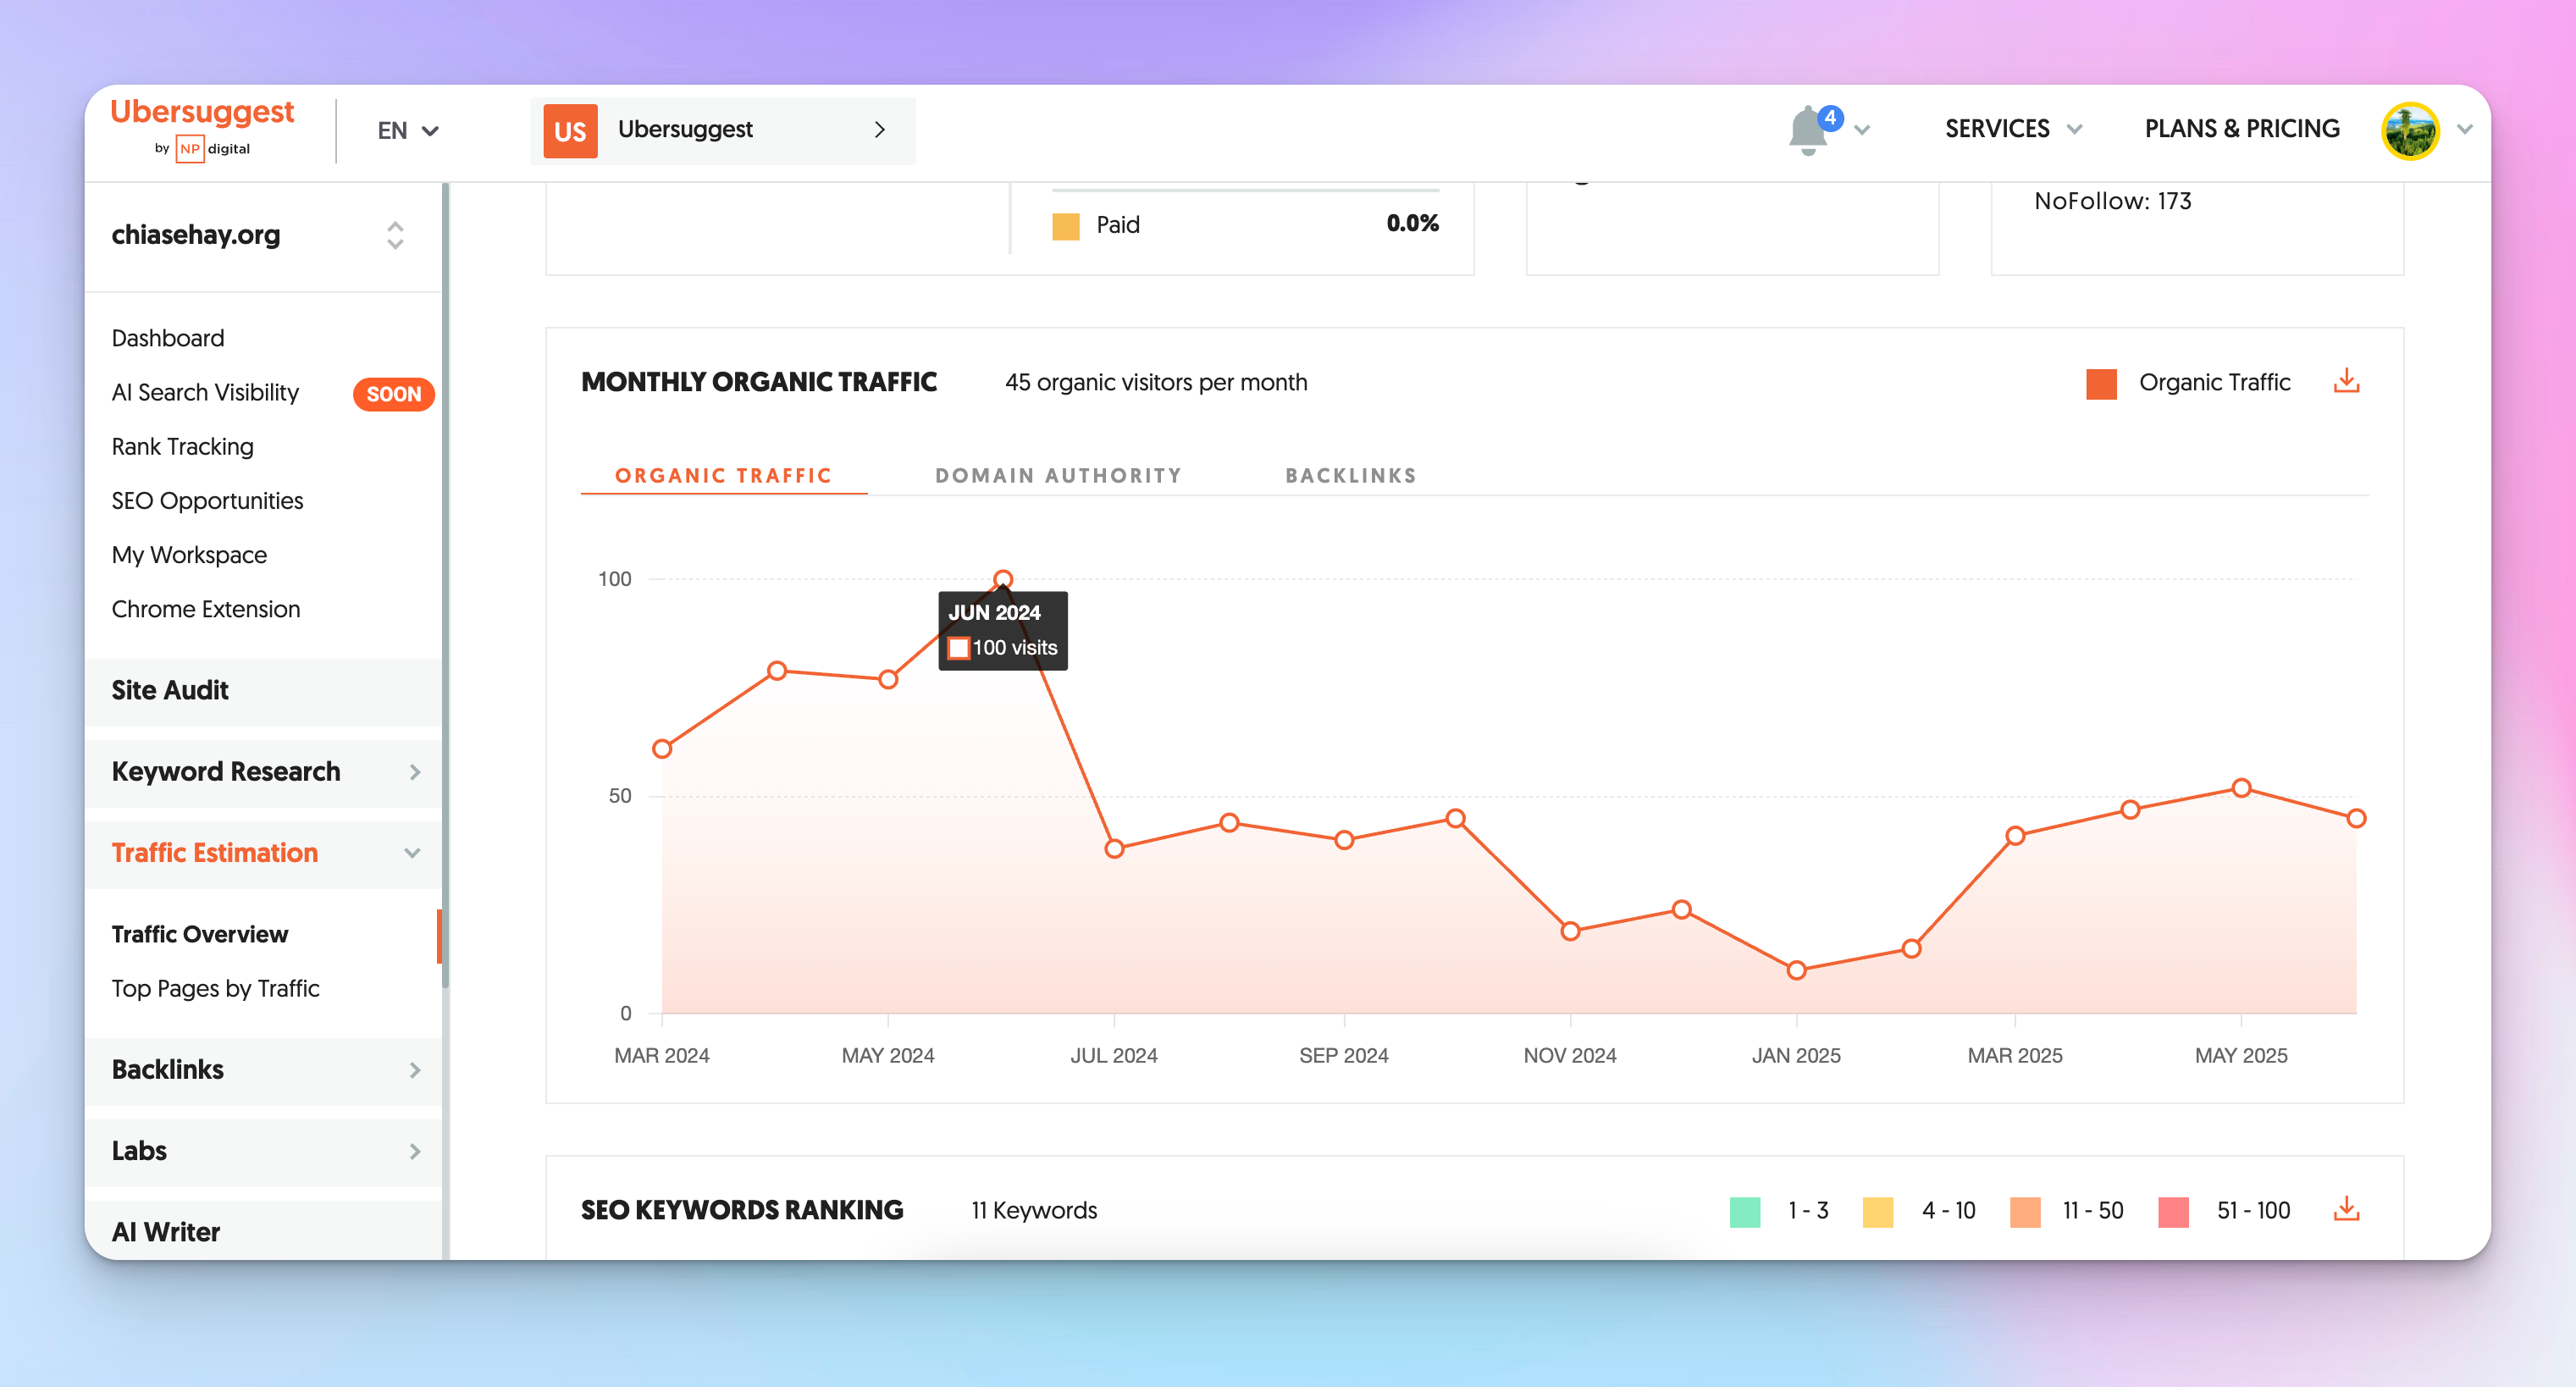Expand the account menu arrow beside avatar
This screenshot has width=2576, height=1387.
click(2465, 129)
